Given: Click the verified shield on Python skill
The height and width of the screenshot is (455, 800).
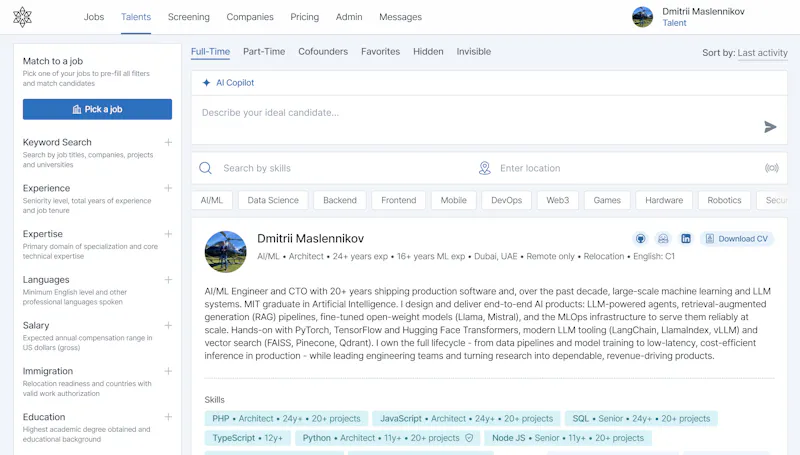Looking at the screenshot, I should tap(469, 438).
